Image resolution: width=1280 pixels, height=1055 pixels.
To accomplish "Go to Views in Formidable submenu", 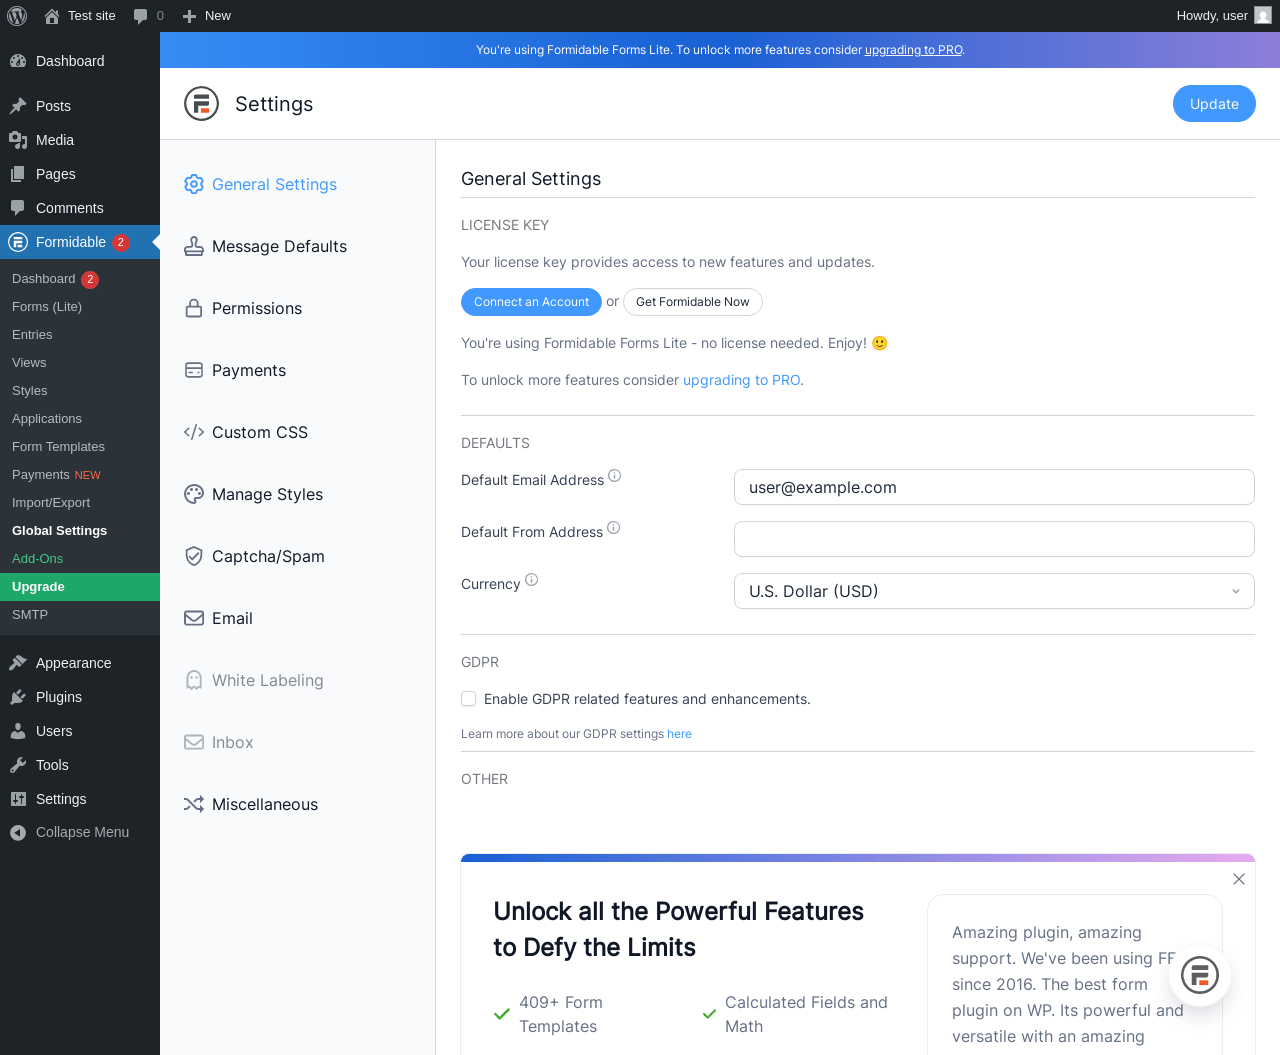I will tap(80, 363).
